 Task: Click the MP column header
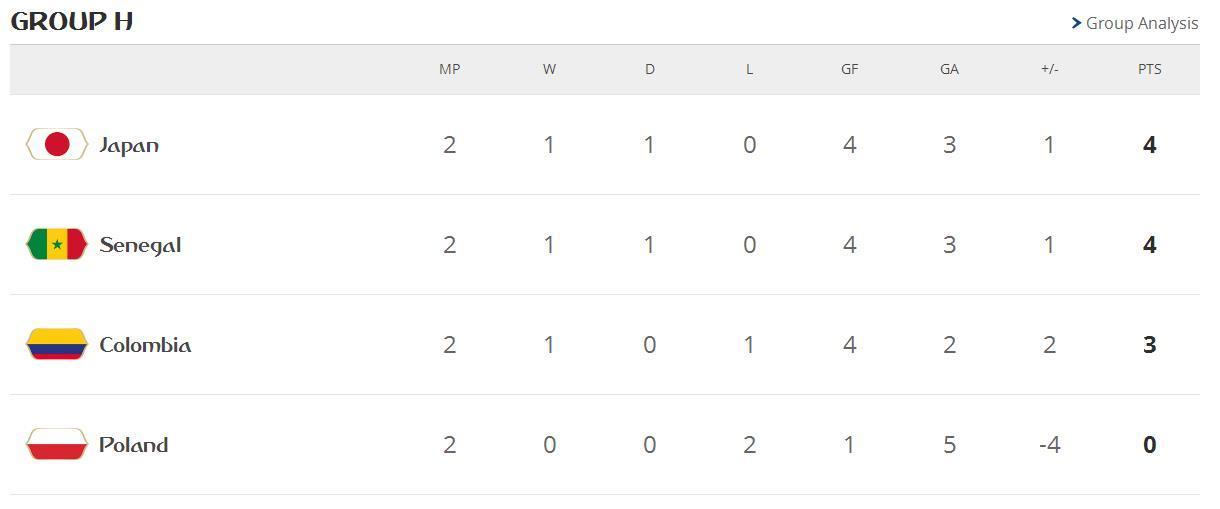tap(450, 69)
